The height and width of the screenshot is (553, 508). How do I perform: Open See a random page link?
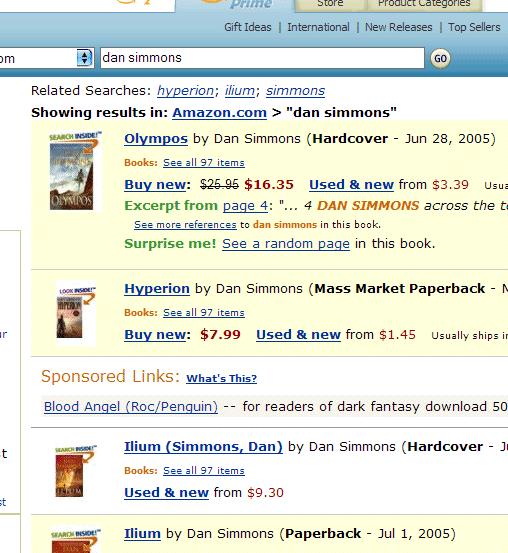point(286,244)
